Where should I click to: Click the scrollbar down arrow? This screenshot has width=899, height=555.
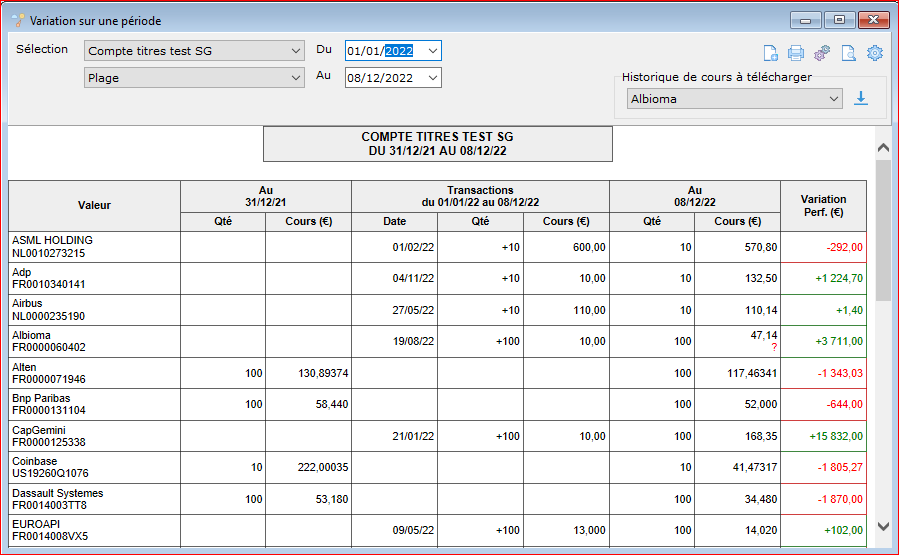click(x=884, y=526)
